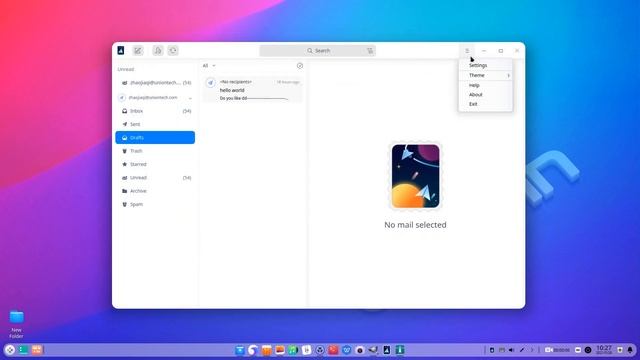
Task: Minimize the Mail window
Action: pos(484,51)
